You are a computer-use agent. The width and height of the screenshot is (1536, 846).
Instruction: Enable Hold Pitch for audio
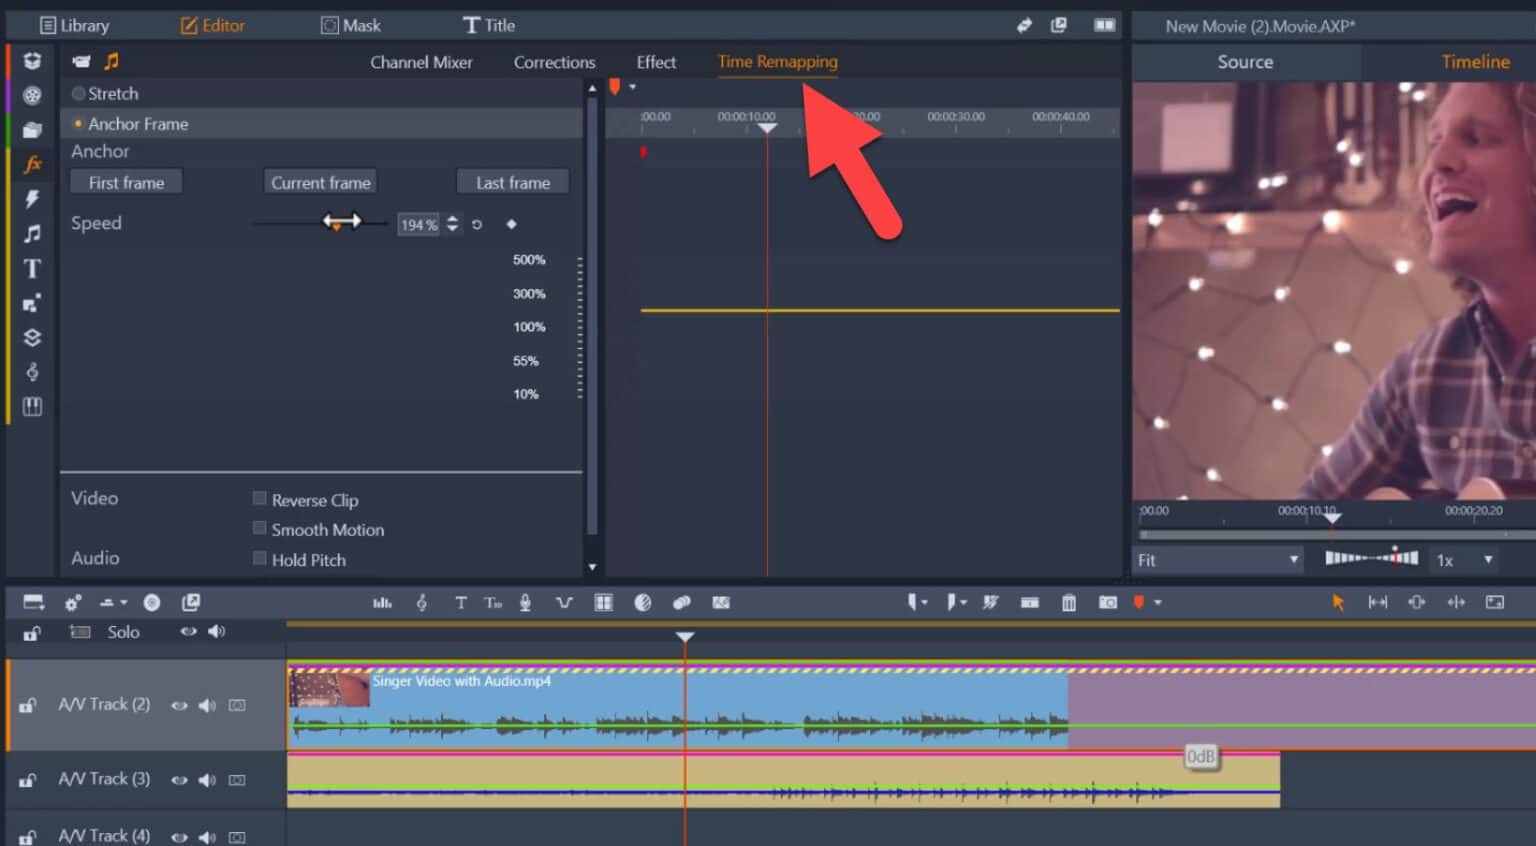[259, 559]
